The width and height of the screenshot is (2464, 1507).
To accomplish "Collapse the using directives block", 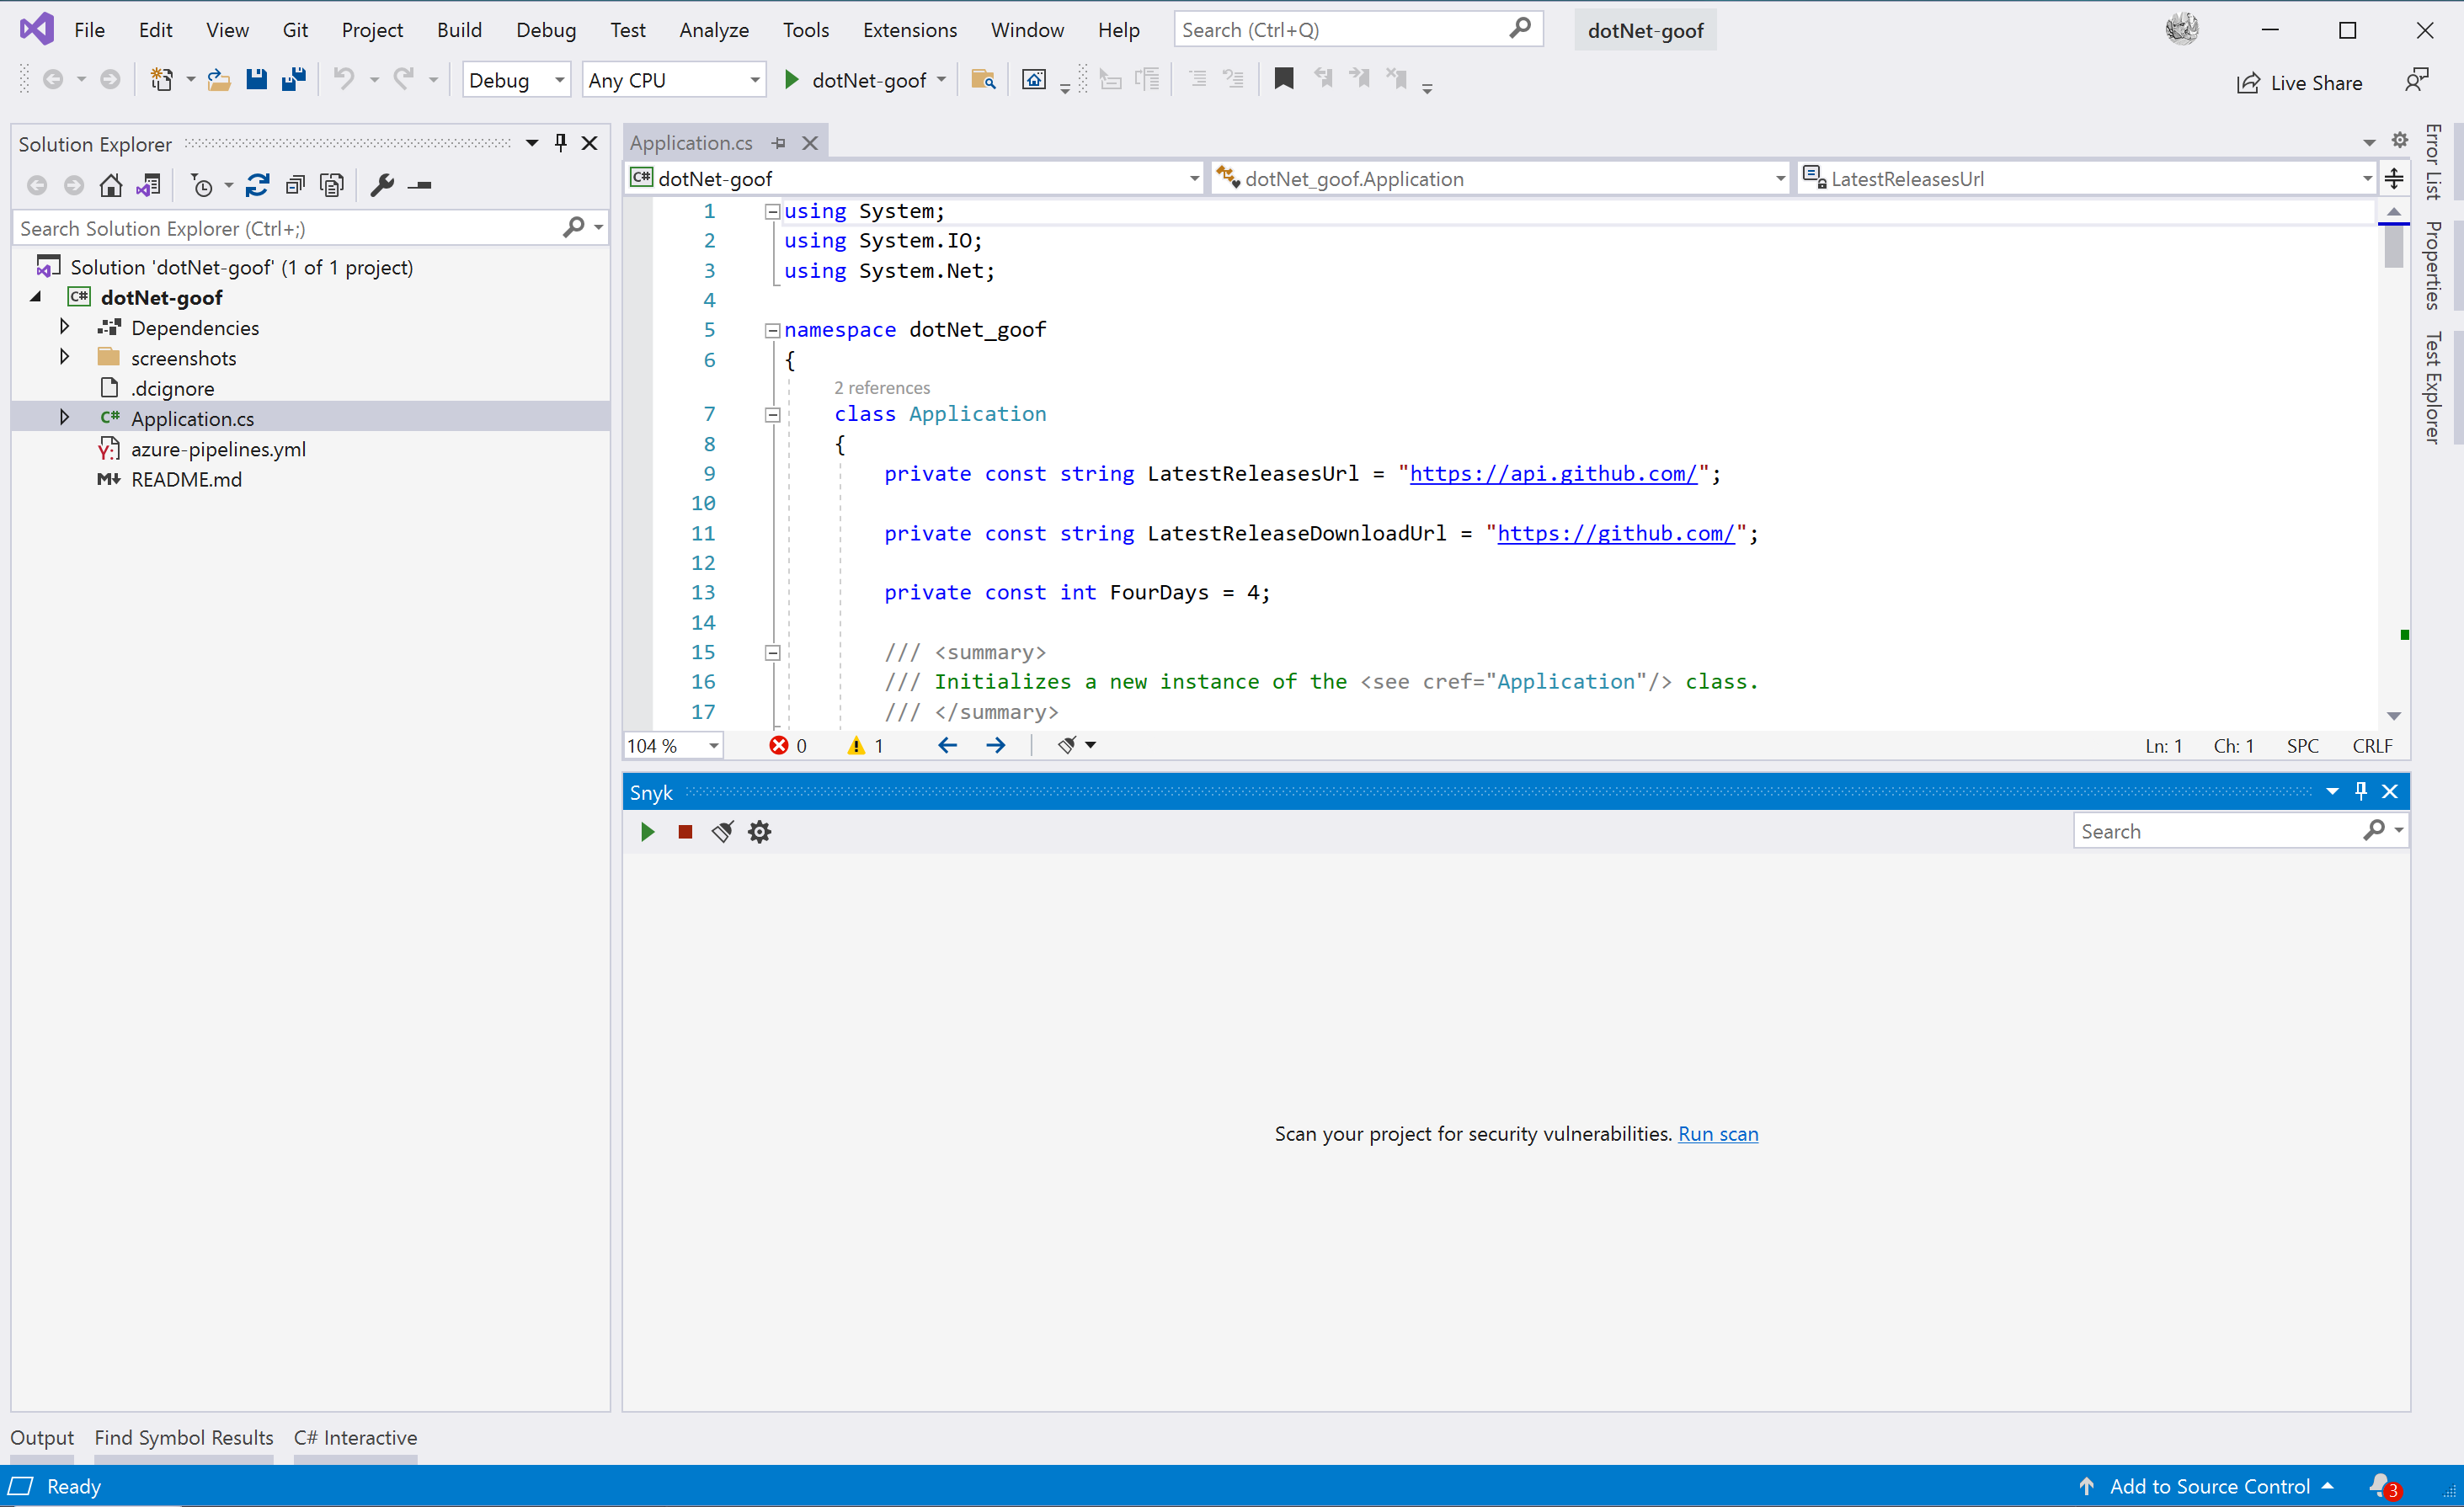I will (x=772, y=211).
